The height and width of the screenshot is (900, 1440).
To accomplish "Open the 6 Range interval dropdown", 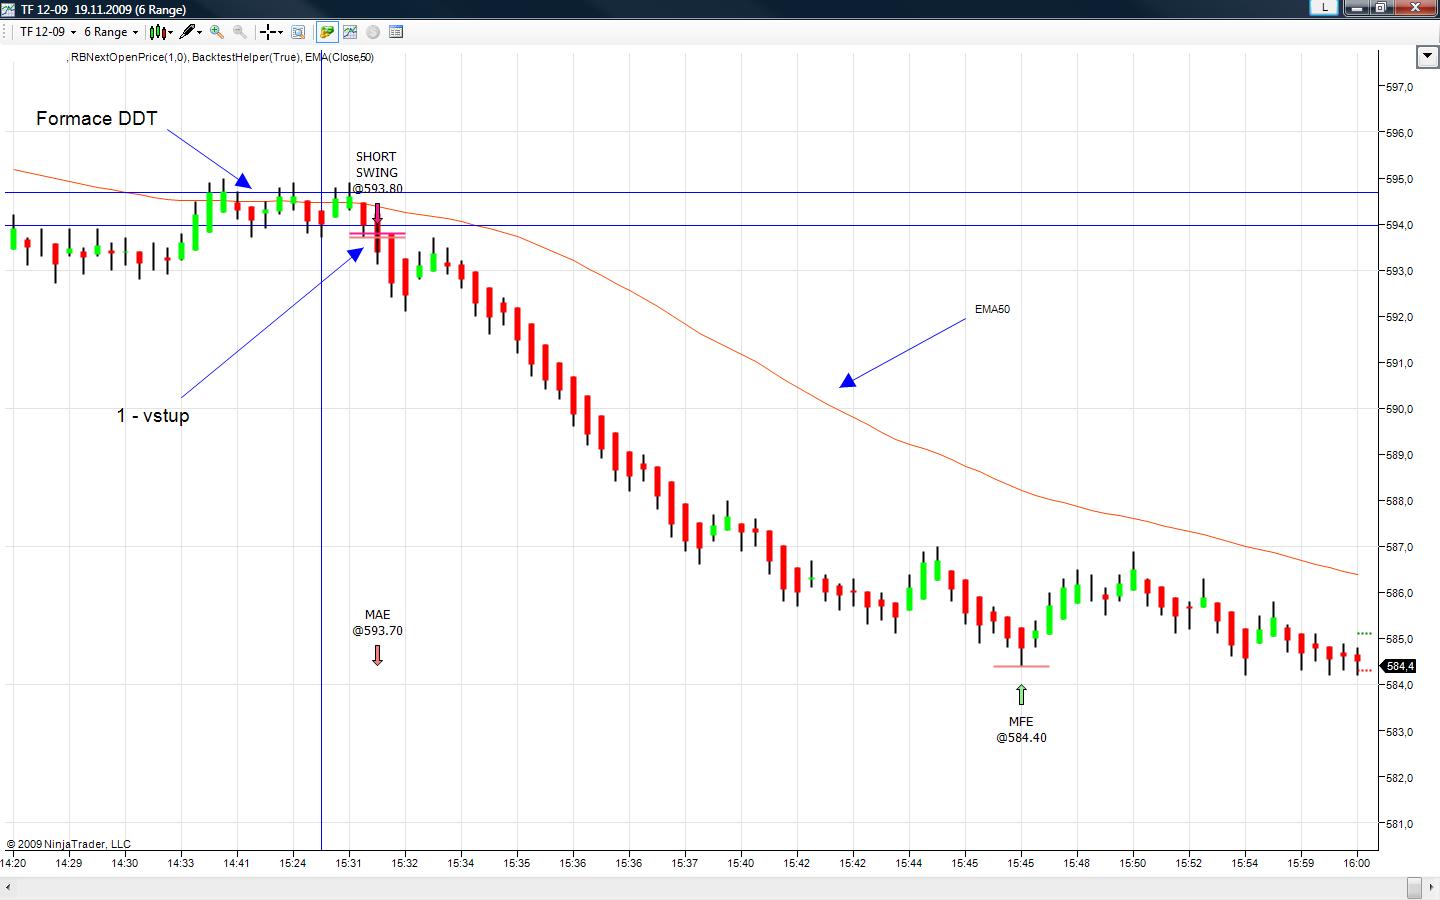I will 111,32.
